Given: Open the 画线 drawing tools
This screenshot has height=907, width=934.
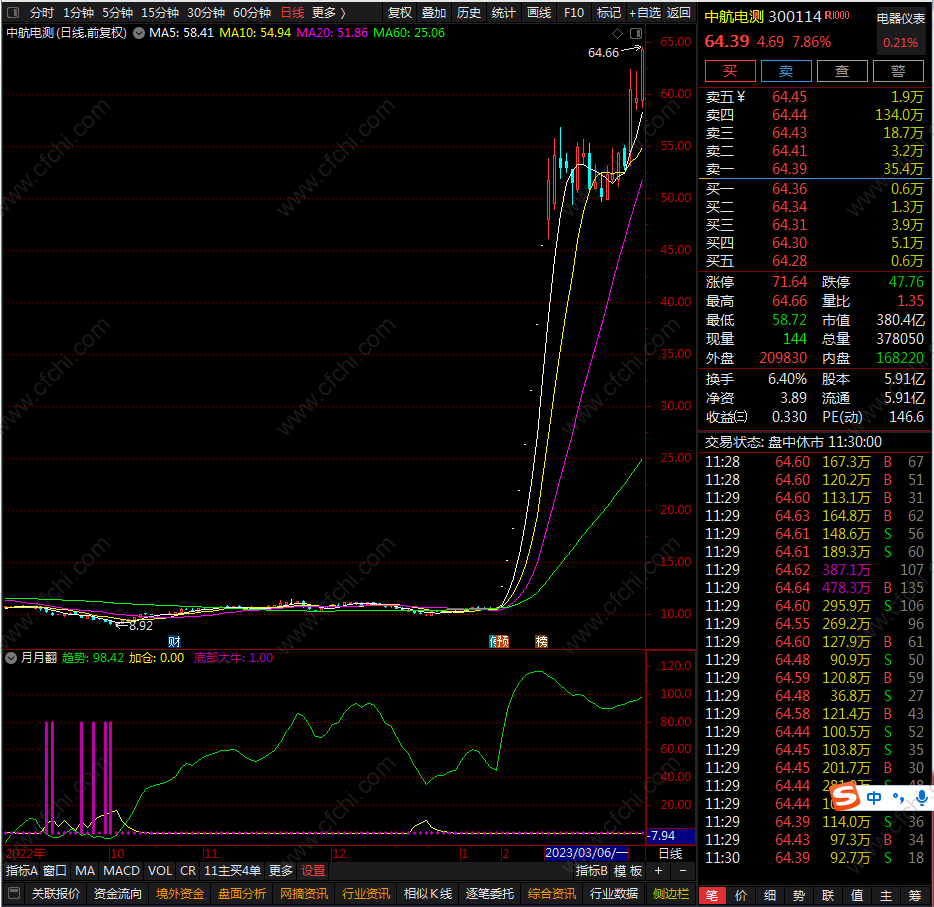Looking at the screenshot, I should click(x=539, y=13).
